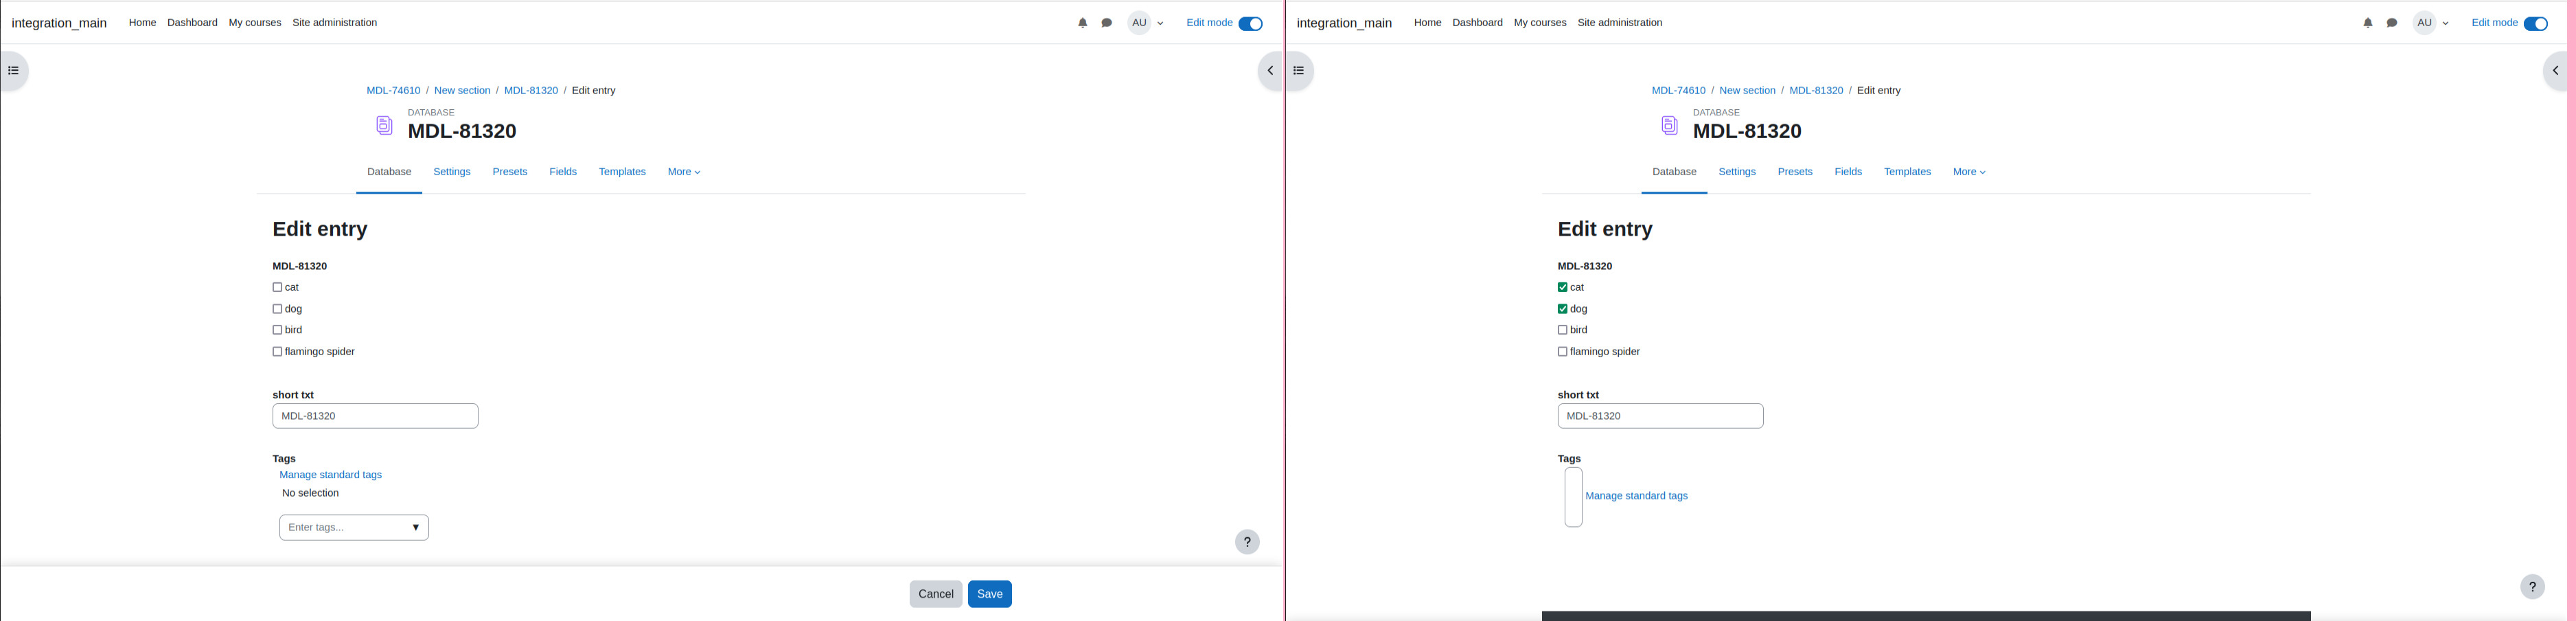Toggle Edit mode switch in right window
This screenshot has height=621, width=2576.
pos(2535,24)
